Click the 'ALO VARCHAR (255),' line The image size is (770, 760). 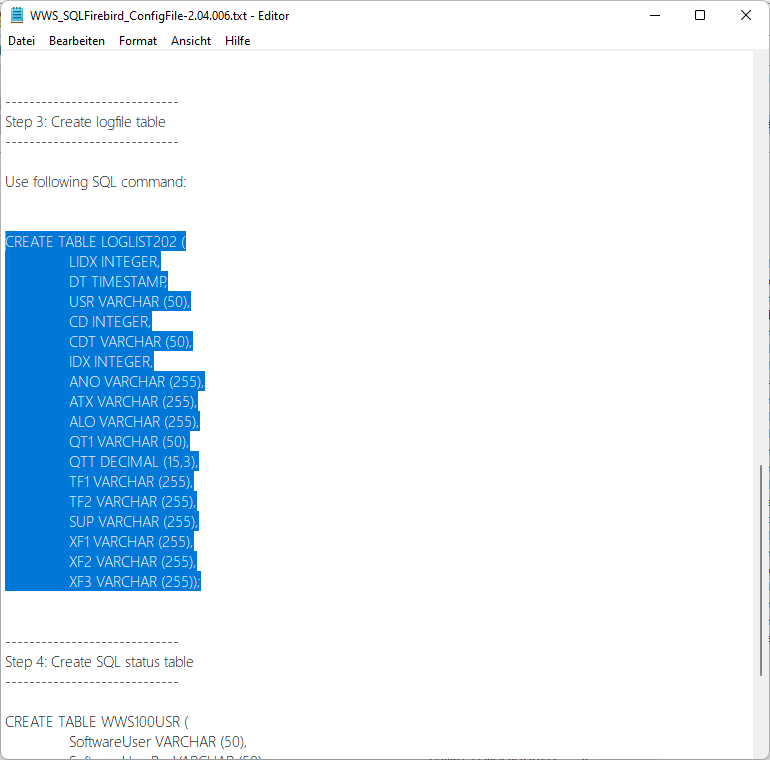pos(134,422)
